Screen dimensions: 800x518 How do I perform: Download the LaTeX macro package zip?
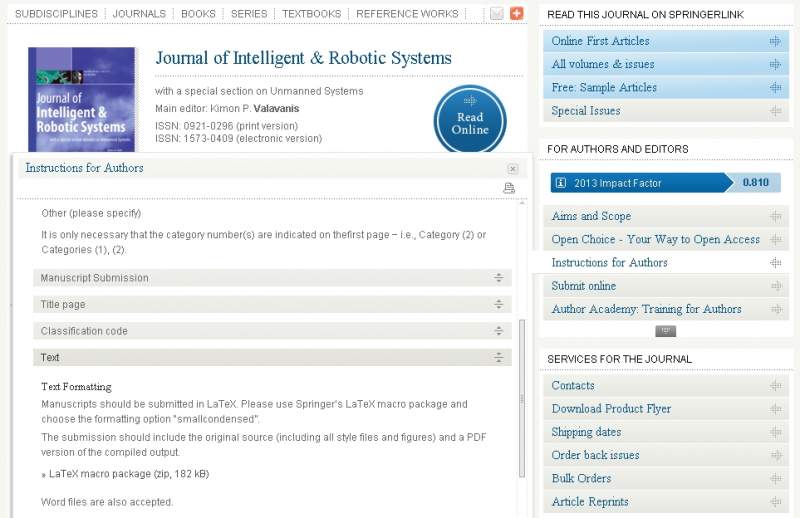129,474
